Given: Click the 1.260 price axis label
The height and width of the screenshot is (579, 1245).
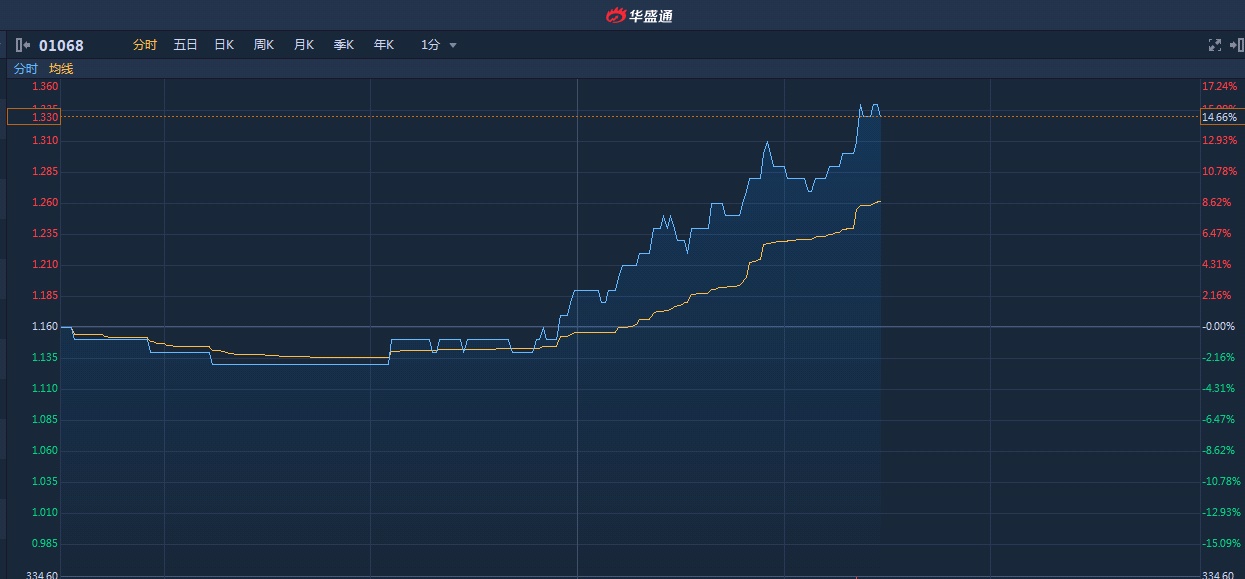Looking at the screenshot, I should click(x=45, y=203).
